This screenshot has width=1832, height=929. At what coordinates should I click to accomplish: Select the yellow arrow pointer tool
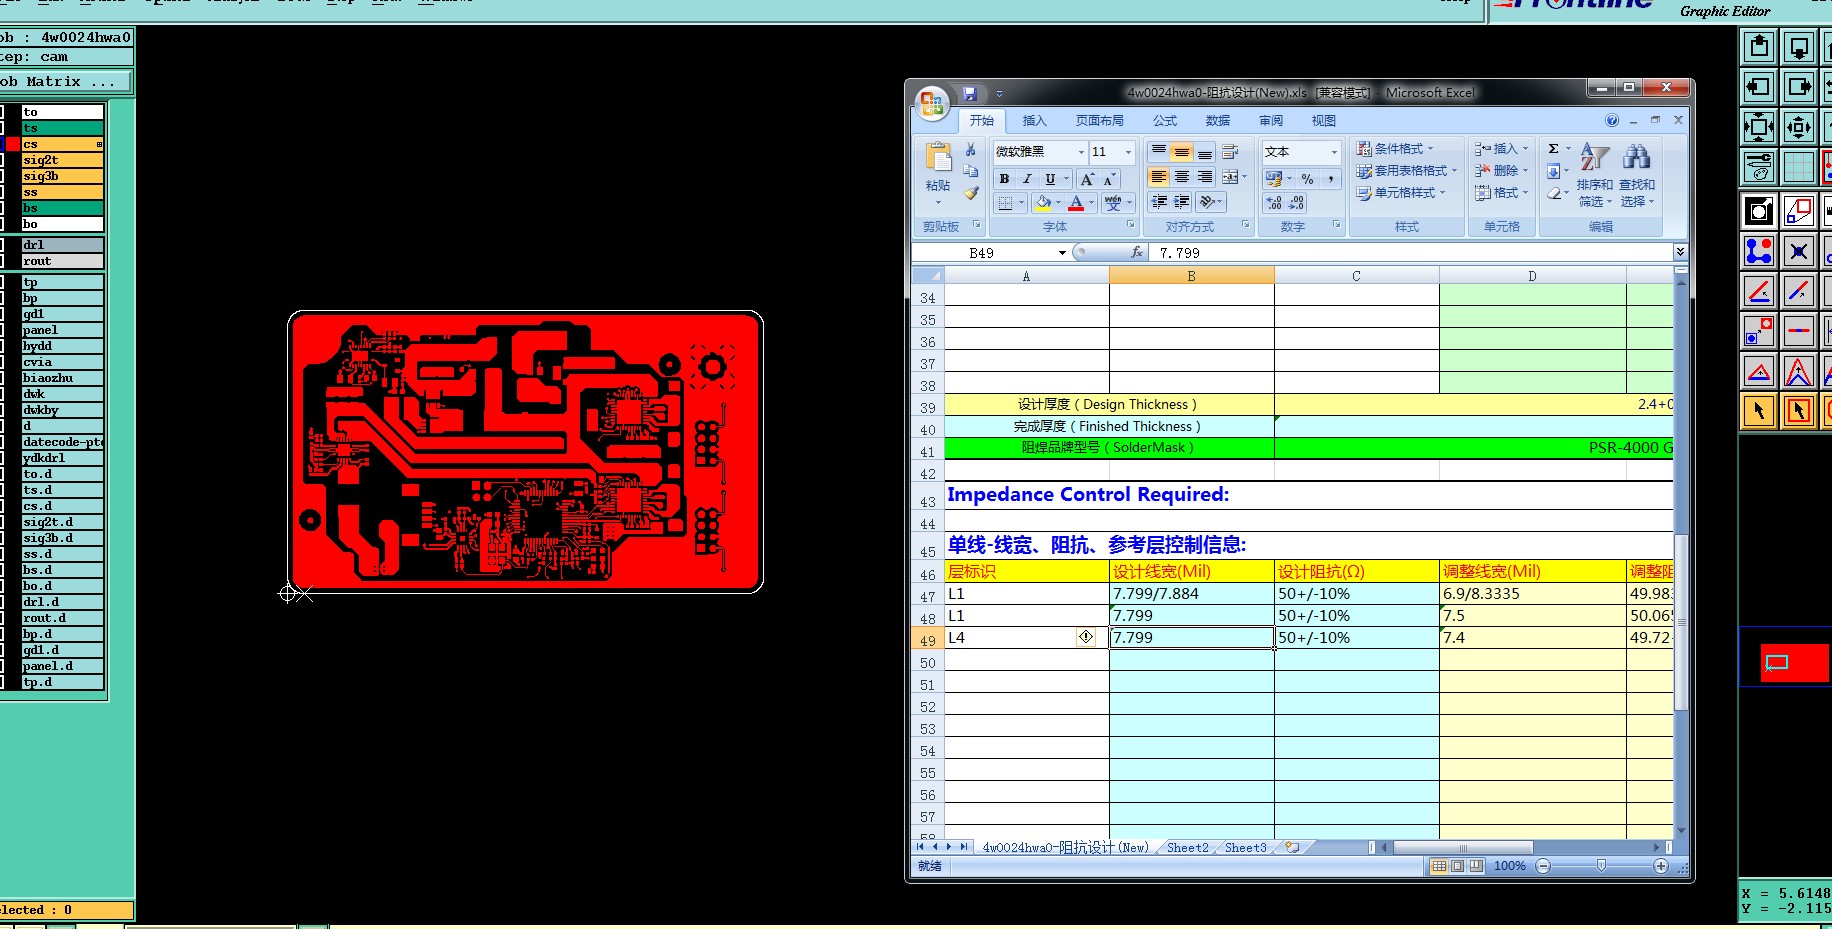(1759, 411)
